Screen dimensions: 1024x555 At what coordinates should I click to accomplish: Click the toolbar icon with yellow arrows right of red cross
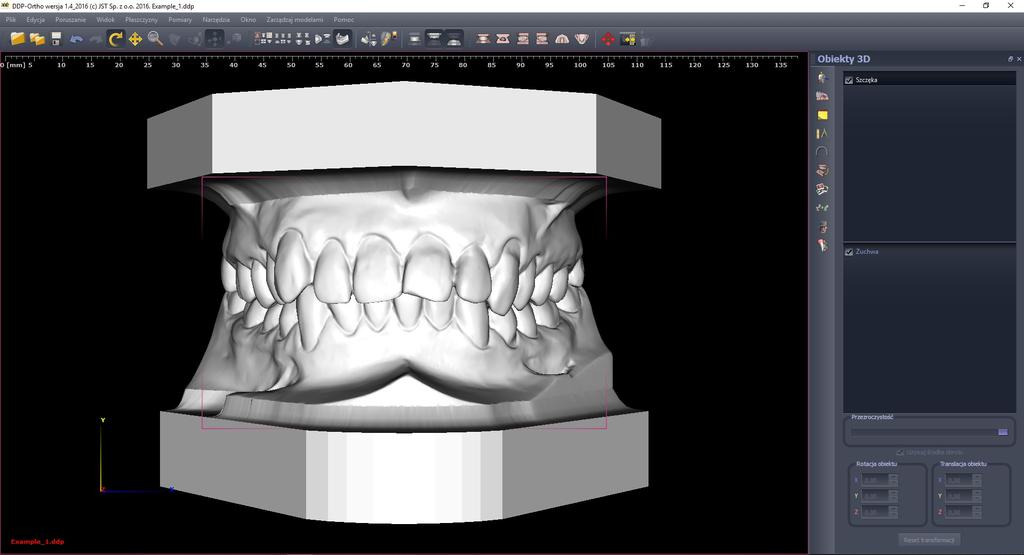coord(628,39)
